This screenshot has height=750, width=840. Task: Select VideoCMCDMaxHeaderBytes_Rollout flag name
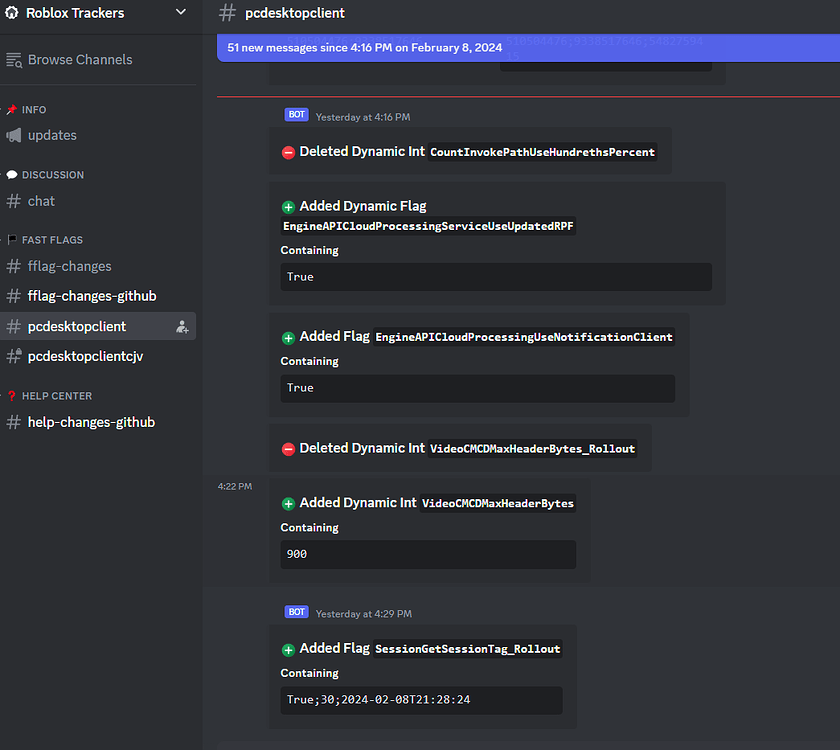532,448
